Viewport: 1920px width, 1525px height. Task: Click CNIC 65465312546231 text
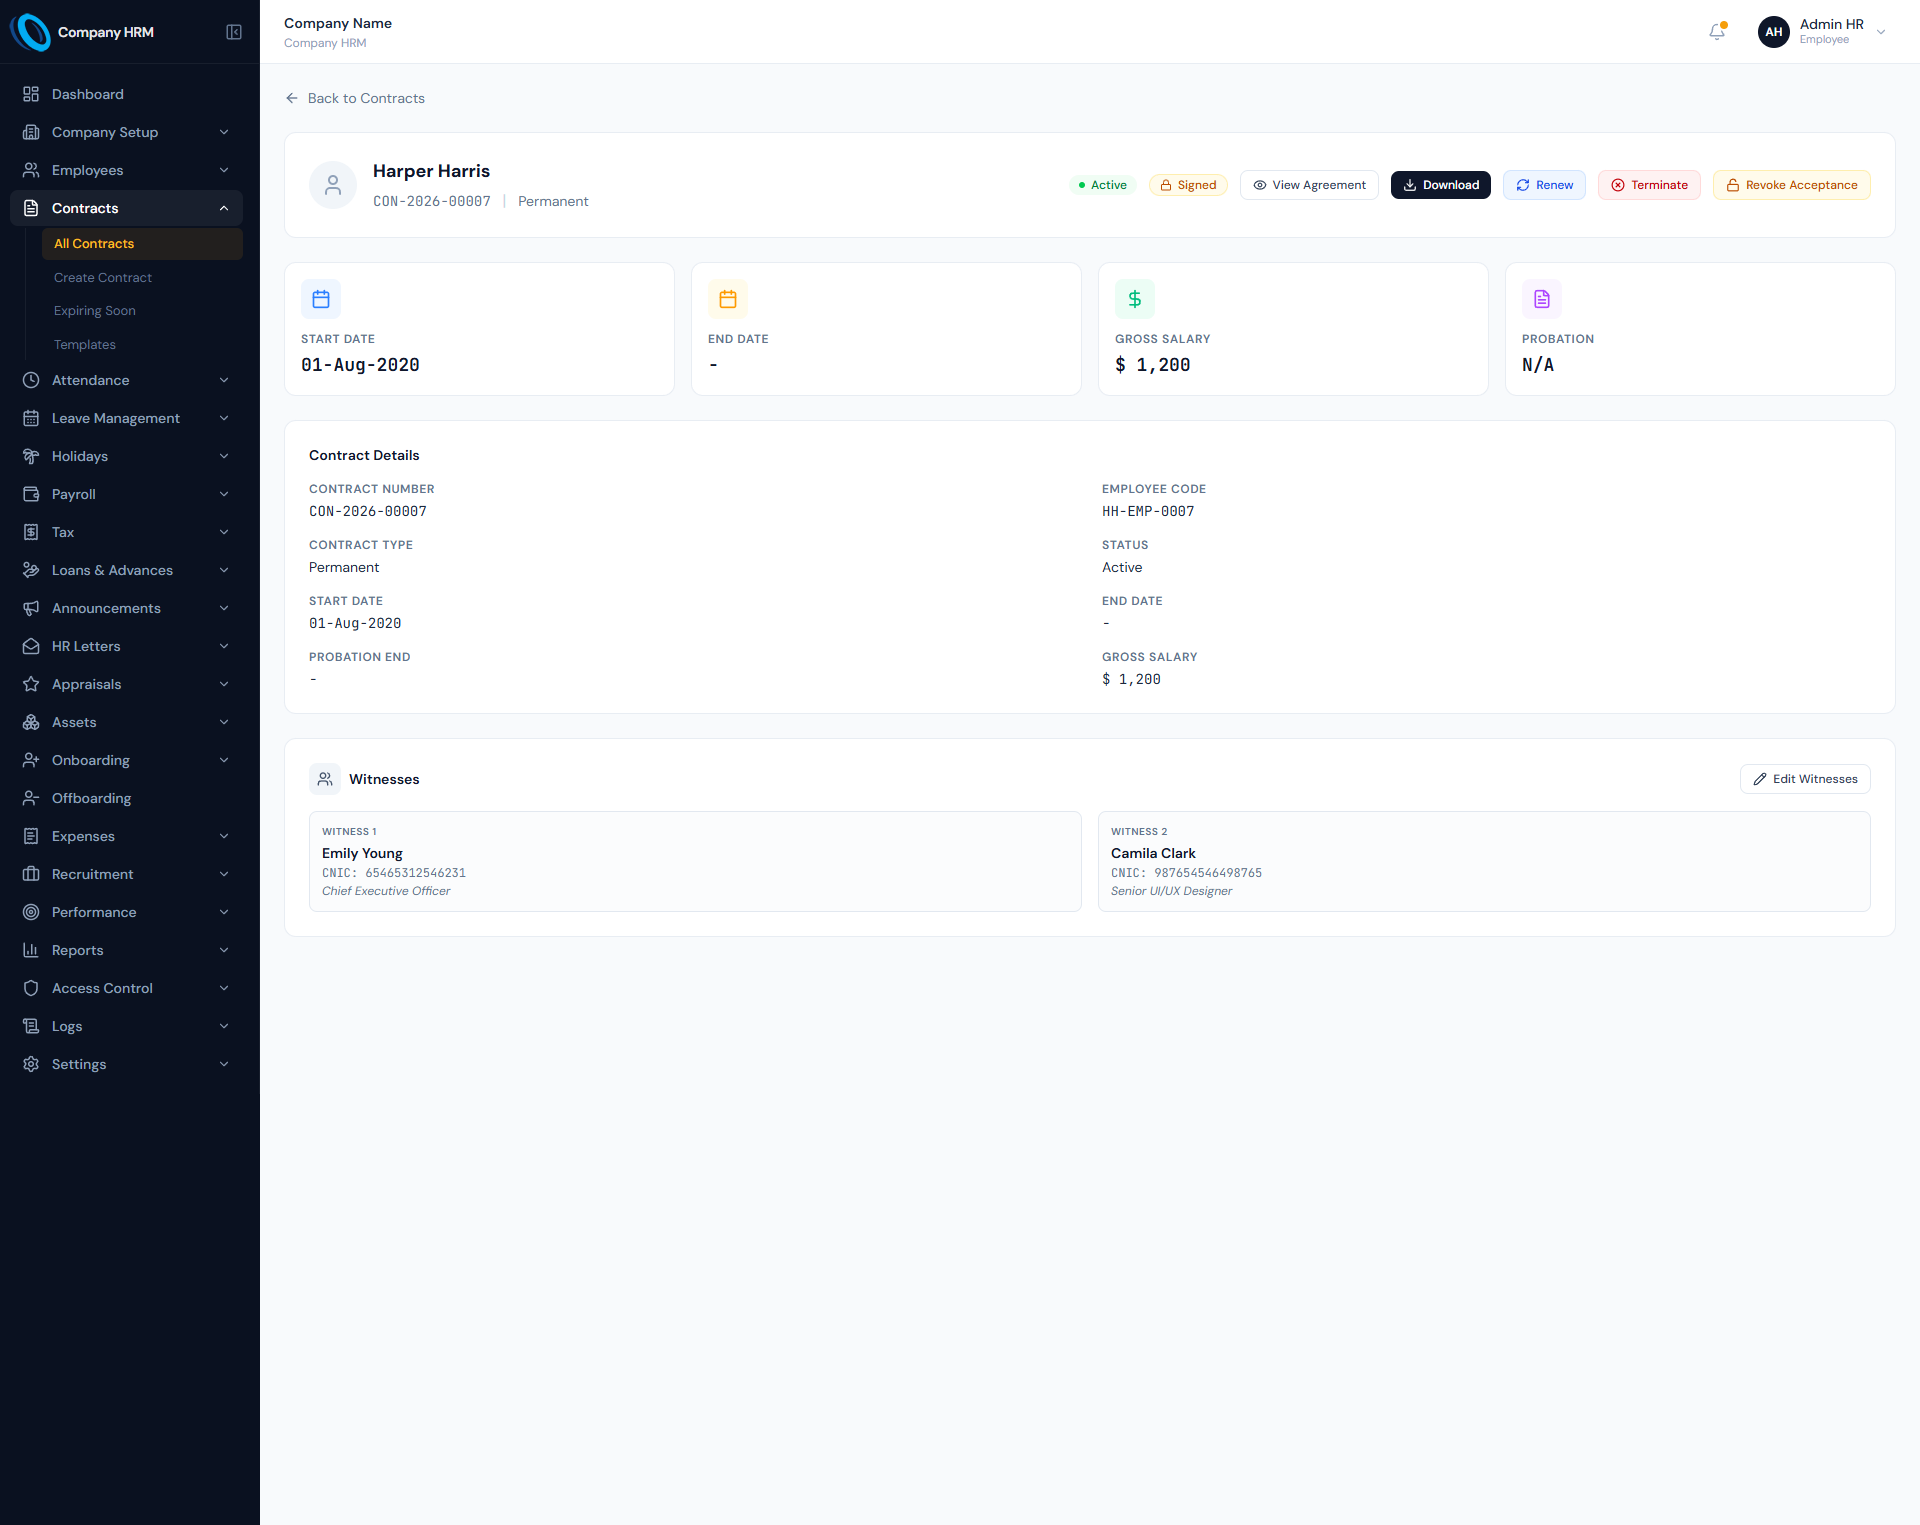tap(394, 873)
